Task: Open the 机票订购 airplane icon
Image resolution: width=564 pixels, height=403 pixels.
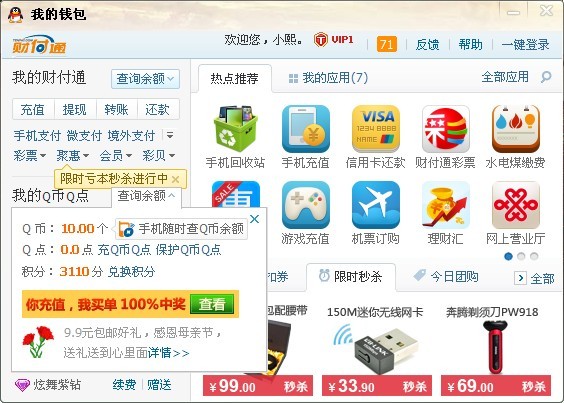Action: [376, 205]
